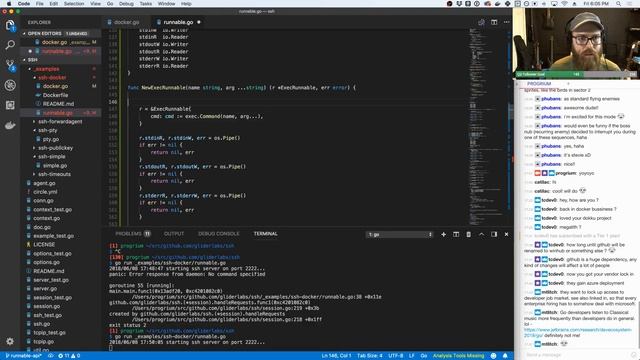Open the File menu
The height and width of the screenshot is (360, 640).
point(40,4)
